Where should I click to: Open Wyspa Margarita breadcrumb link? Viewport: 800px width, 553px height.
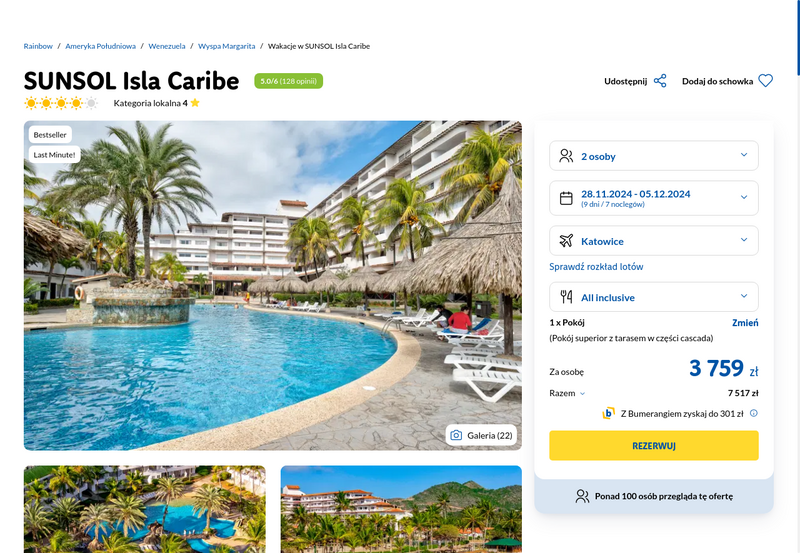point(227,46)
